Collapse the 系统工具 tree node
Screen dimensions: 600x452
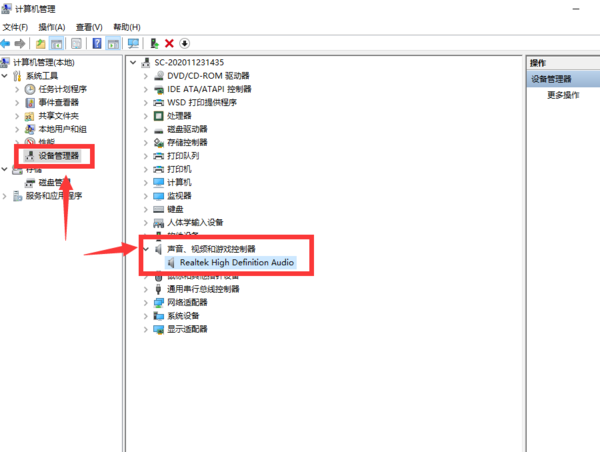coord(5,76)
